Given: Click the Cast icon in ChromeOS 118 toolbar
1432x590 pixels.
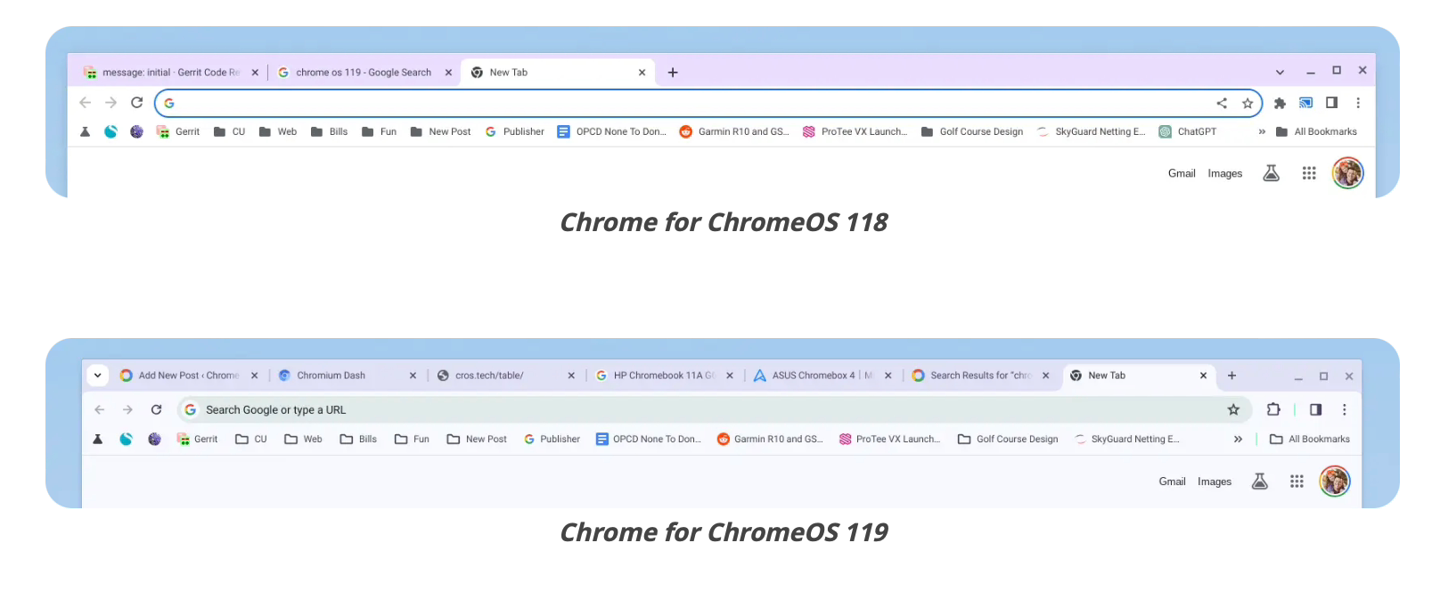Looking at the screenshot, I should click(x=1305, y=103).
